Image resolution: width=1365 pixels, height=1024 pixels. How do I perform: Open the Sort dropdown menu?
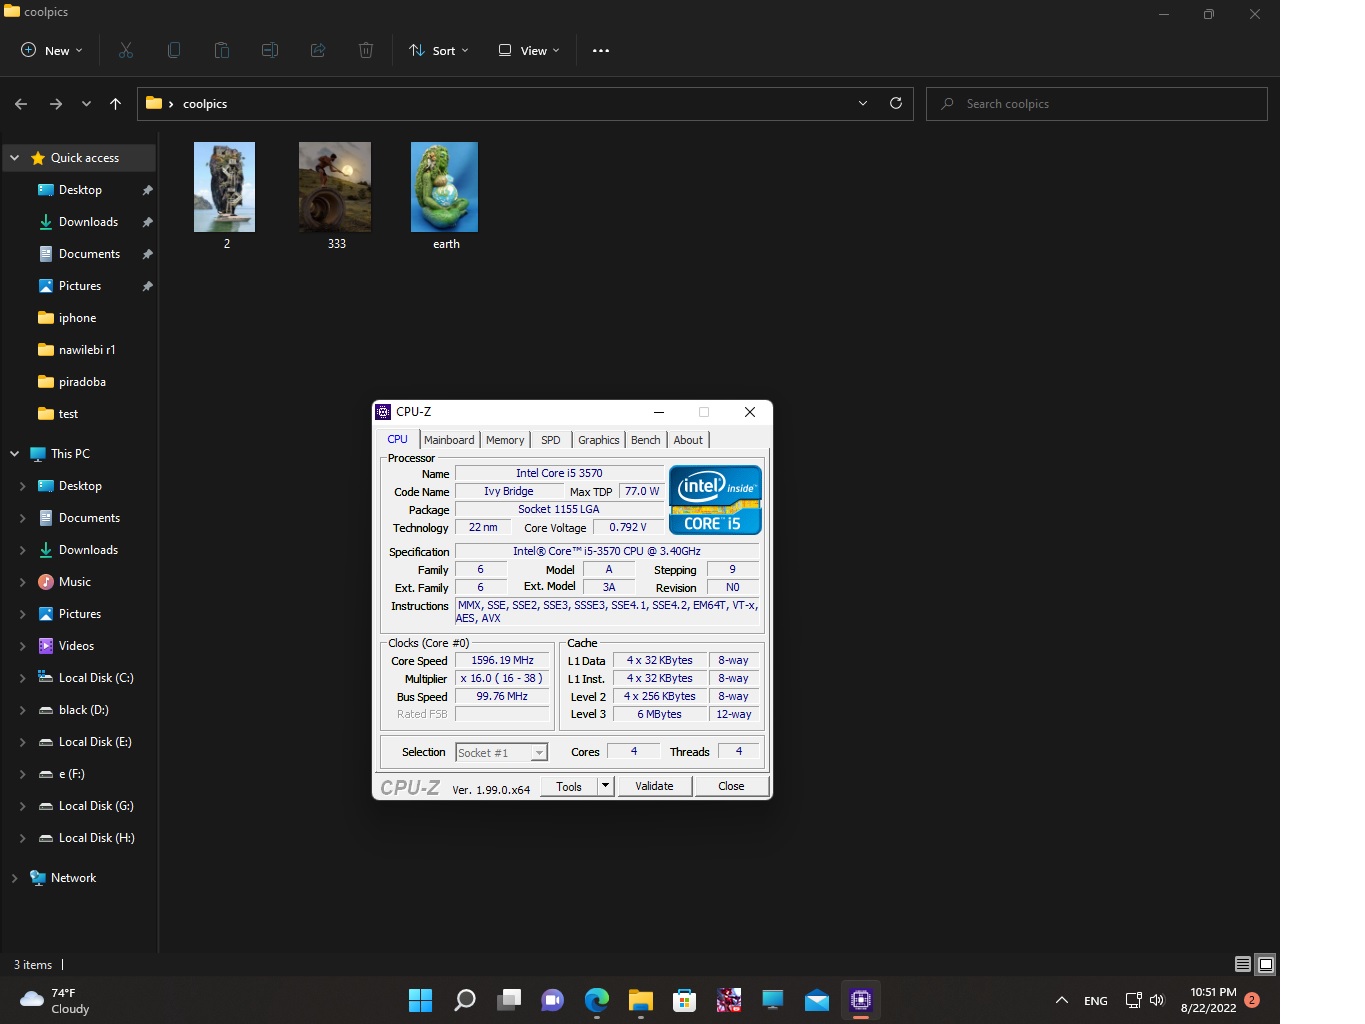(438, 50)
